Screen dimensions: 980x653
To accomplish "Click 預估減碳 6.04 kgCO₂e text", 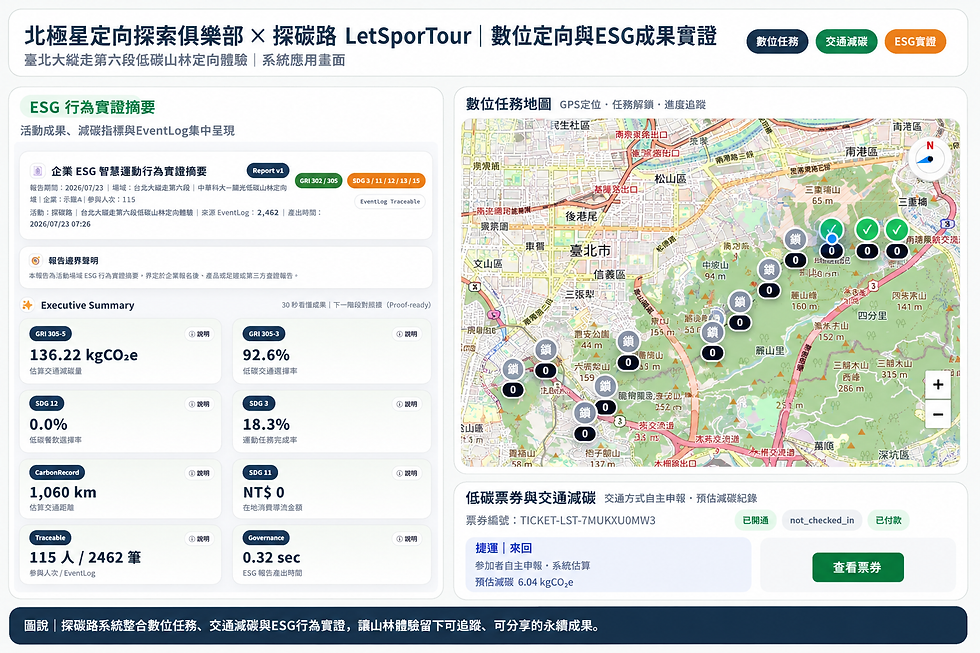I will click(524, 582).
